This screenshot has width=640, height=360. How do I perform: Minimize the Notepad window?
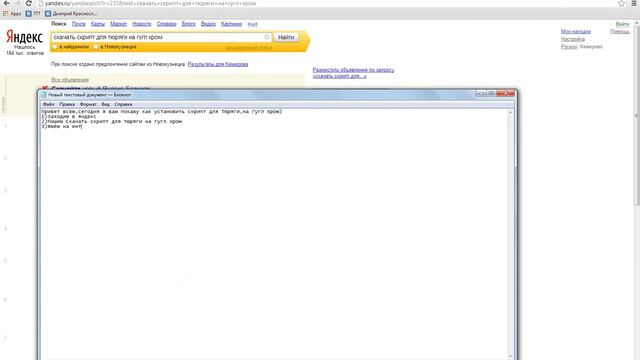481,93
